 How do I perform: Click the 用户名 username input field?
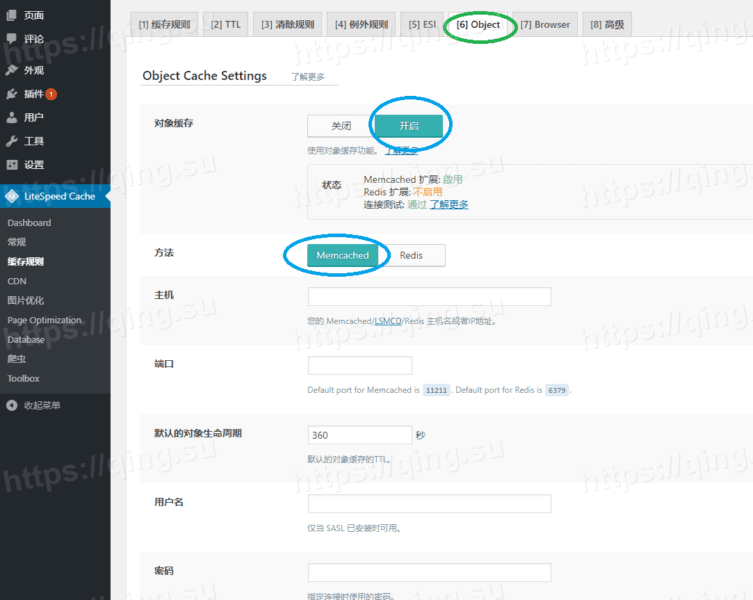[429, 503]
